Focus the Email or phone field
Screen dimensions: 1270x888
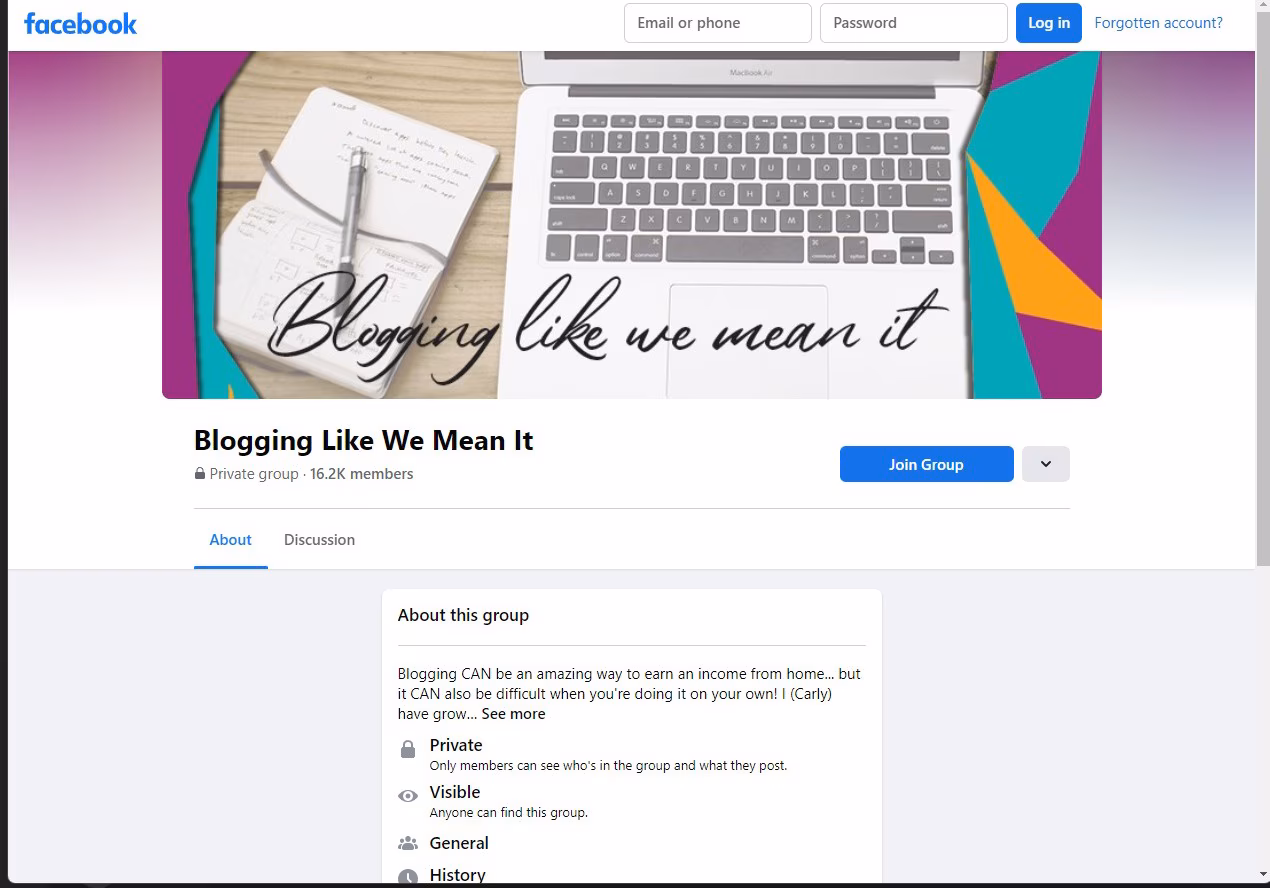[x=718, y=23]
